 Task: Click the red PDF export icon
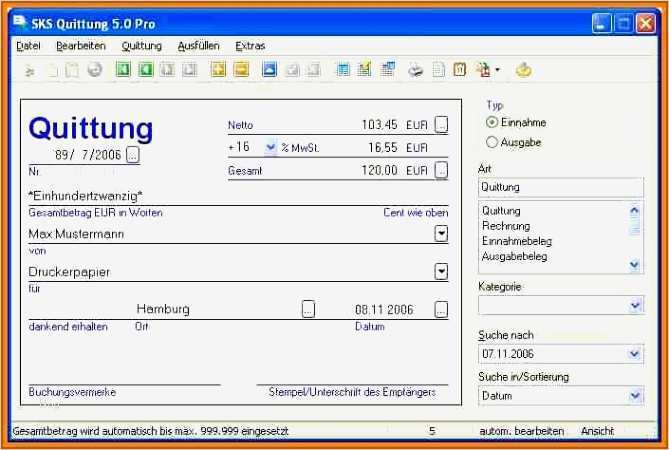click(x=483, y=70)
